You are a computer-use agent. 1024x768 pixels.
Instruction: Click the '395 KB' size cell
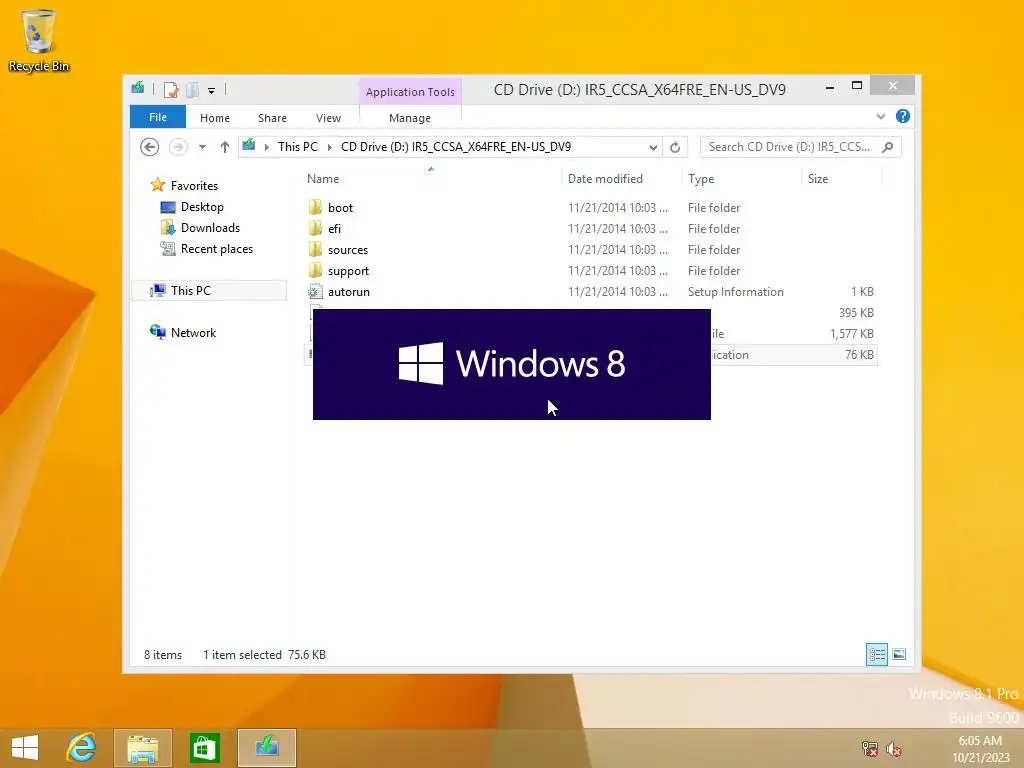click(856, 313)
